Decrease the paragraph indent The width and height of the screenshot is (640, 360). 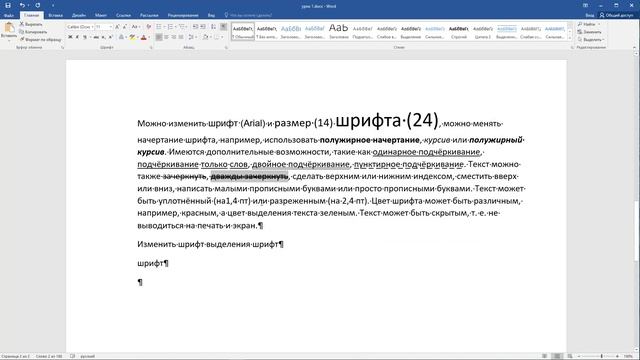pos(196,27)
